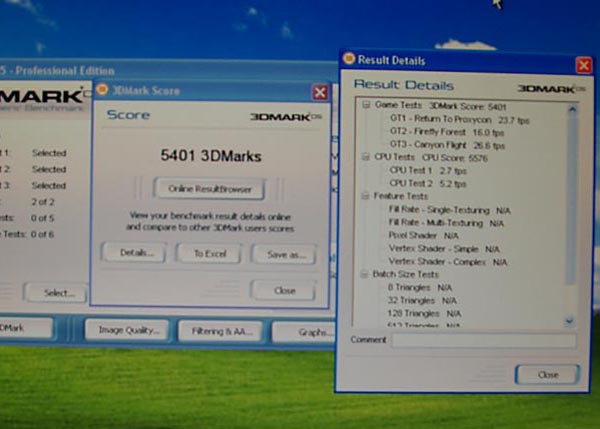600x429 pixels.
Task: Select GT2 - Firefly Forest row
Action: coord(447,132)
